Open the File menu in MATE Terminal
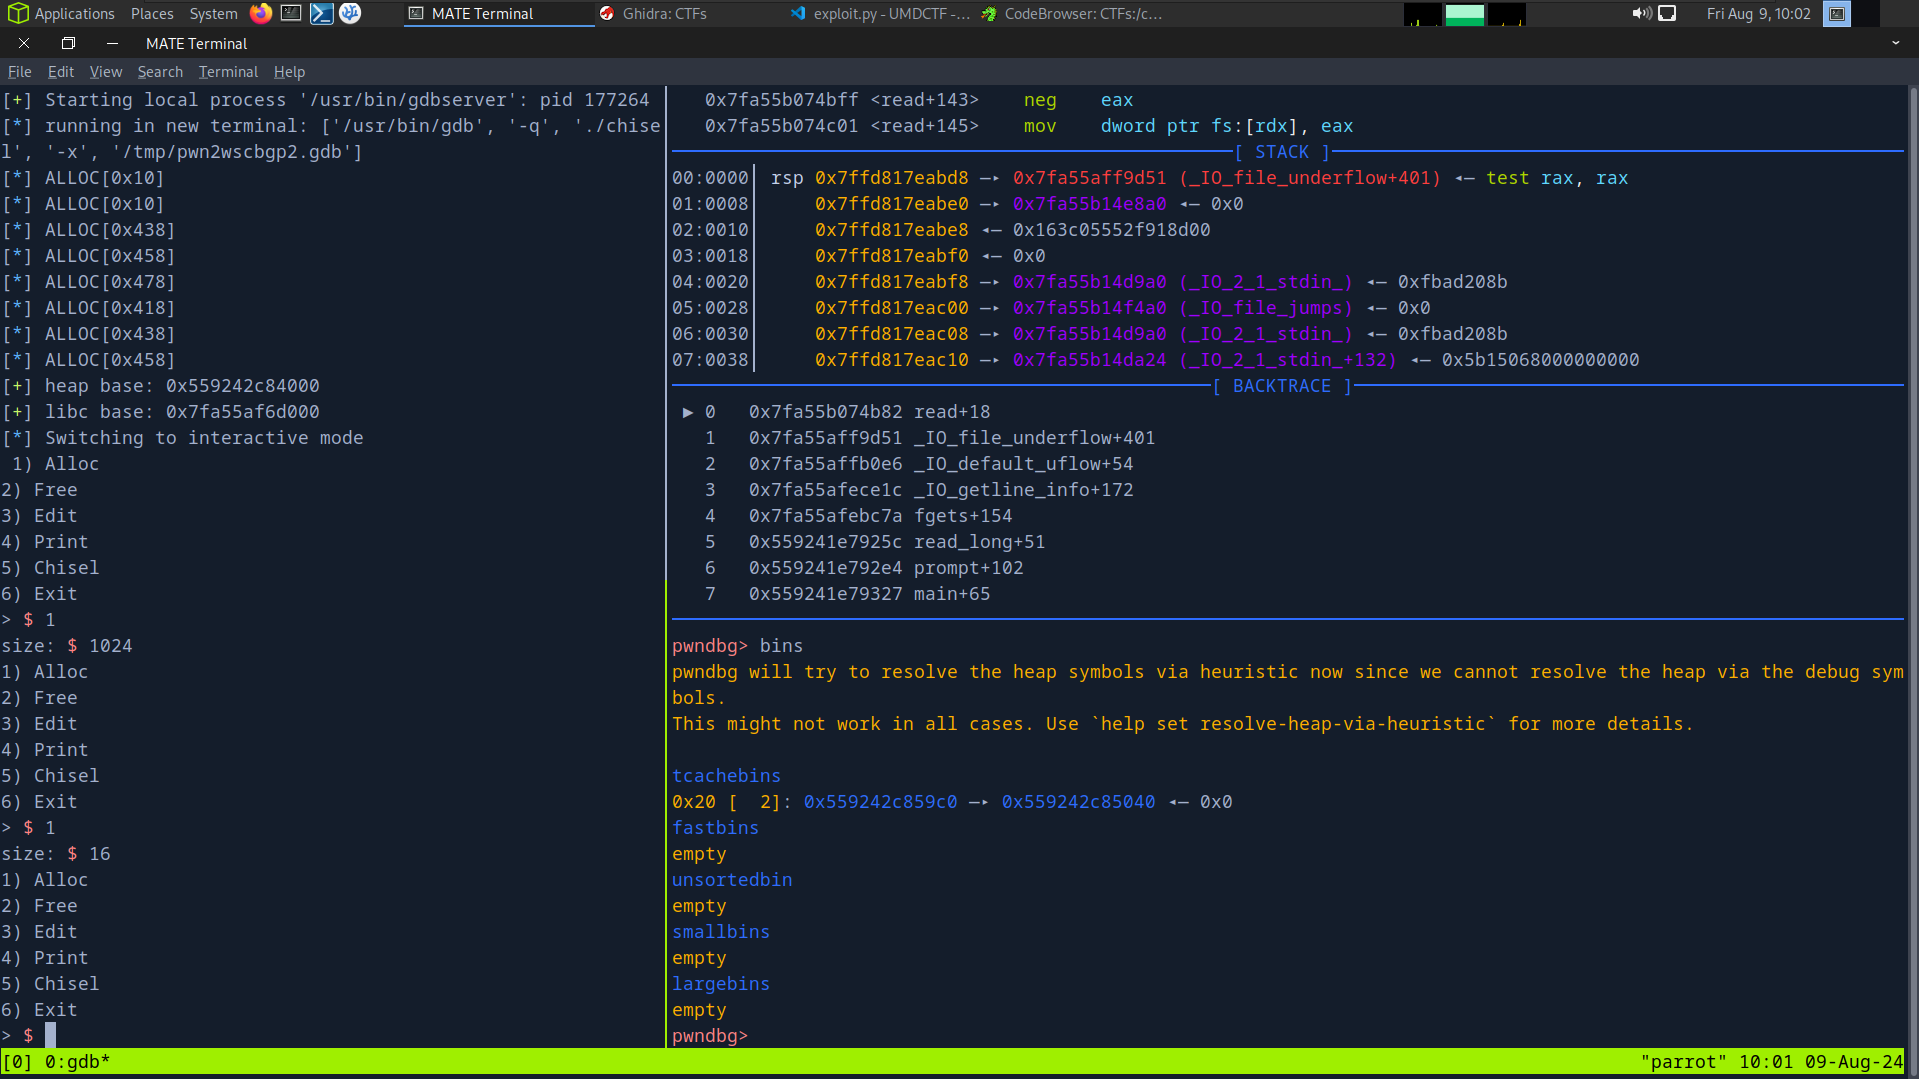The width and height of the screenshot is (1919, 1079). pos(19,72)
